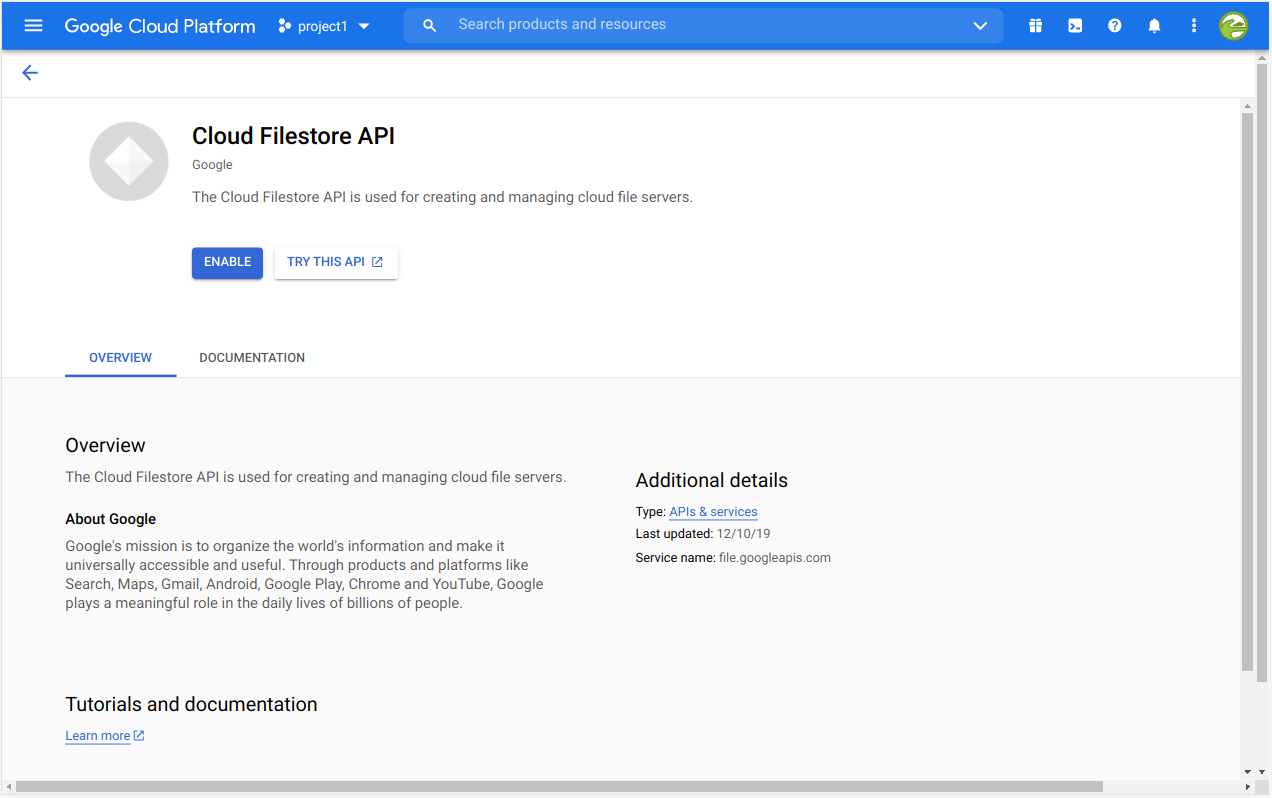Open the APIs & services link
Image resolution: width=1272 pixels, height=798 pixels.
point(713,512)
